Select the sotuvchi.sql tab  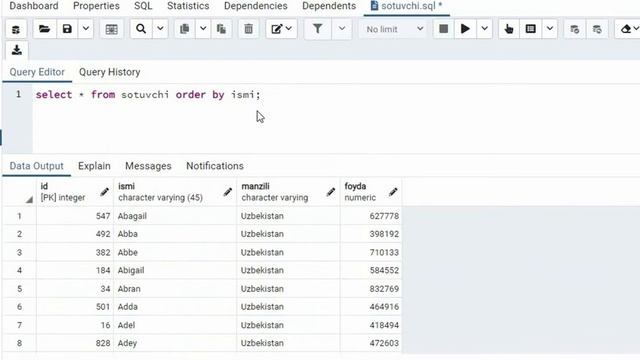click(x=407, y=6)
